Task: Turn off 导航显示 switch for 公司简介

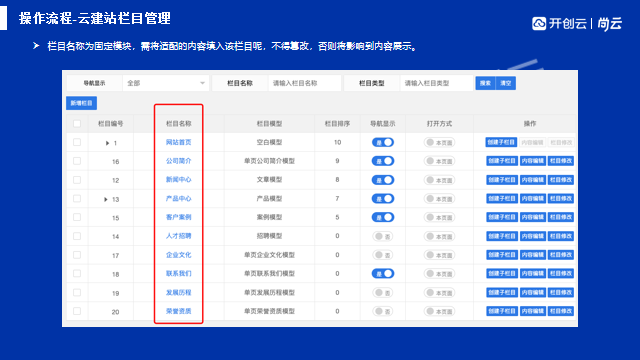Action: [x=383, y=161]
